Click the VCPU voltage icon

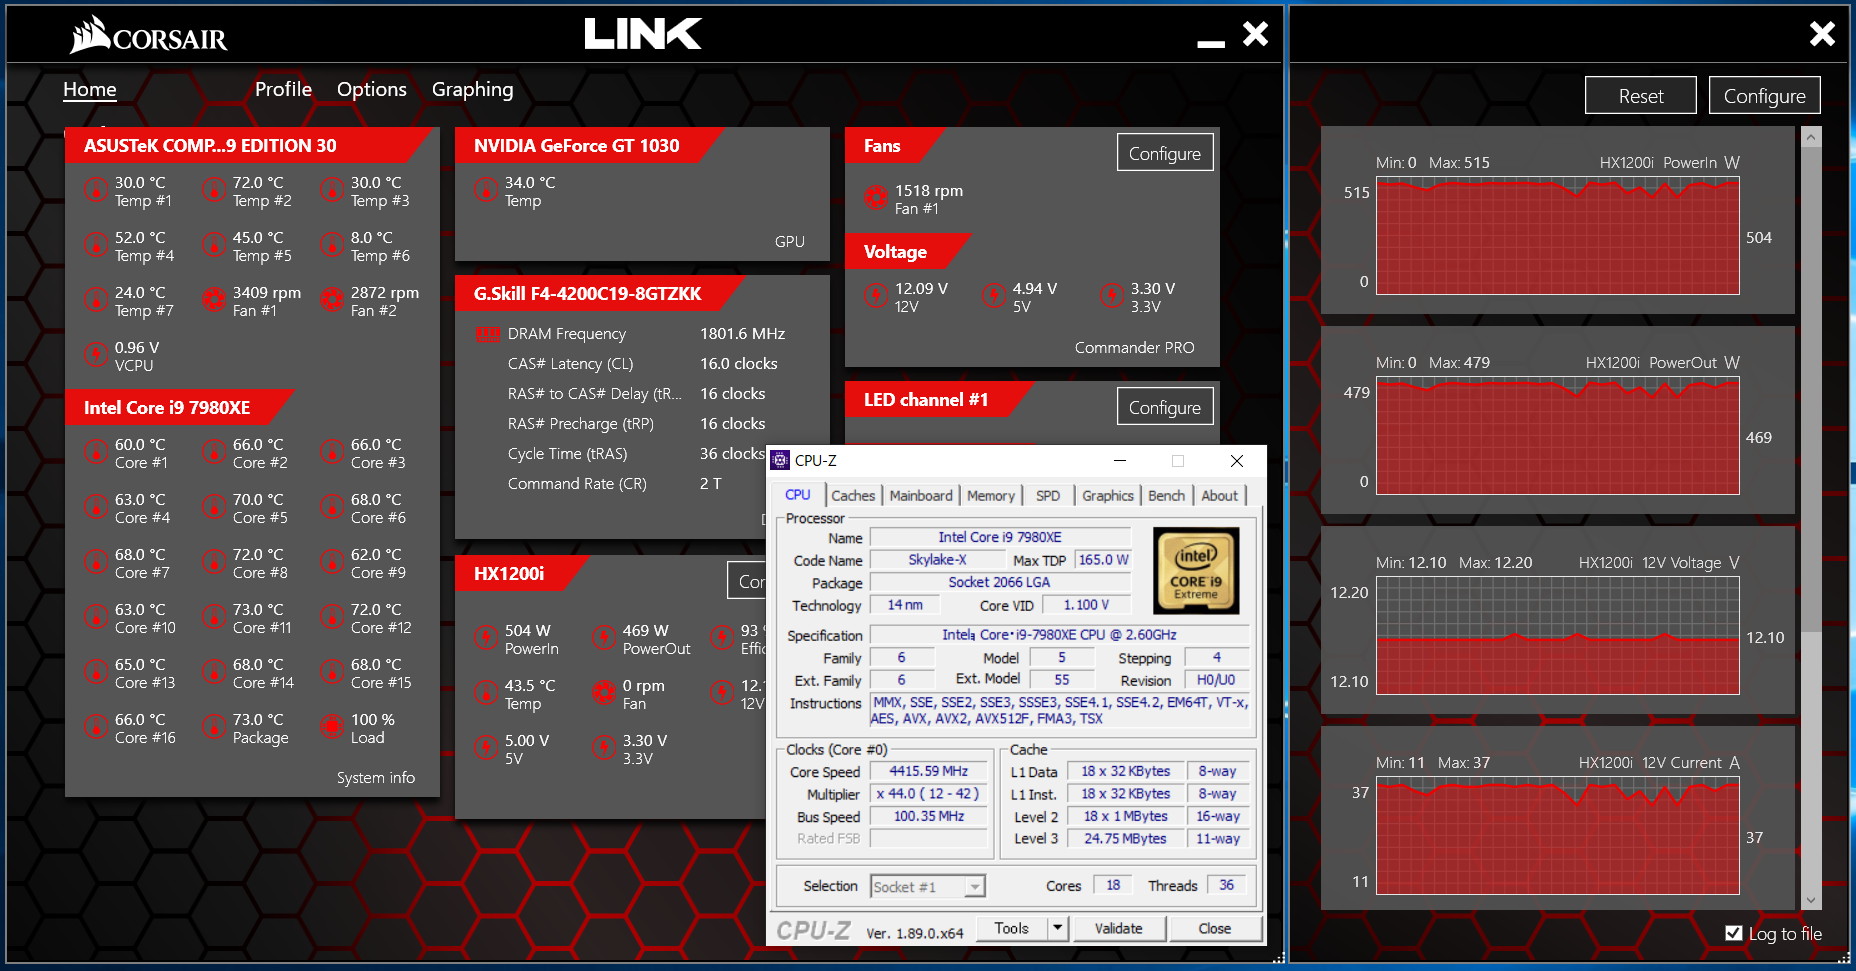(x=96, y=355)
